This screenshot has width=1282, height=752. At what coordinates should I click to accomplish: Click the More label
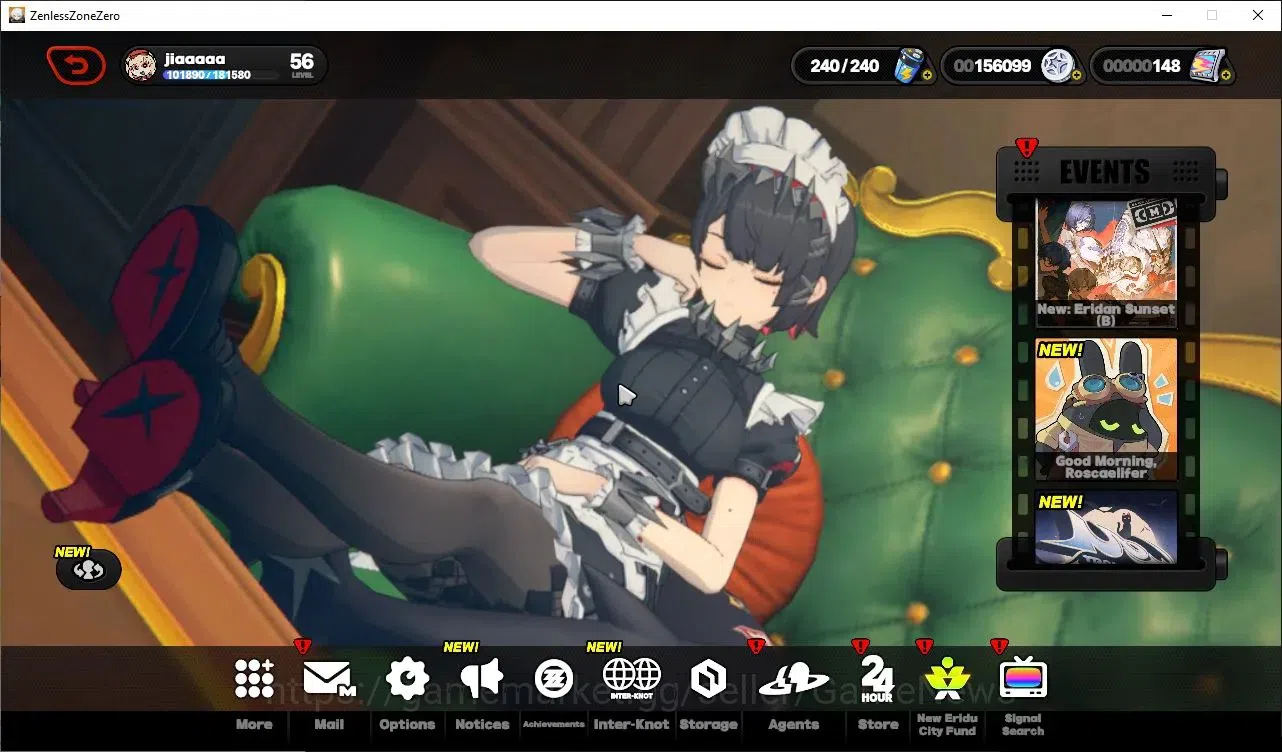(x=254, y=725)
